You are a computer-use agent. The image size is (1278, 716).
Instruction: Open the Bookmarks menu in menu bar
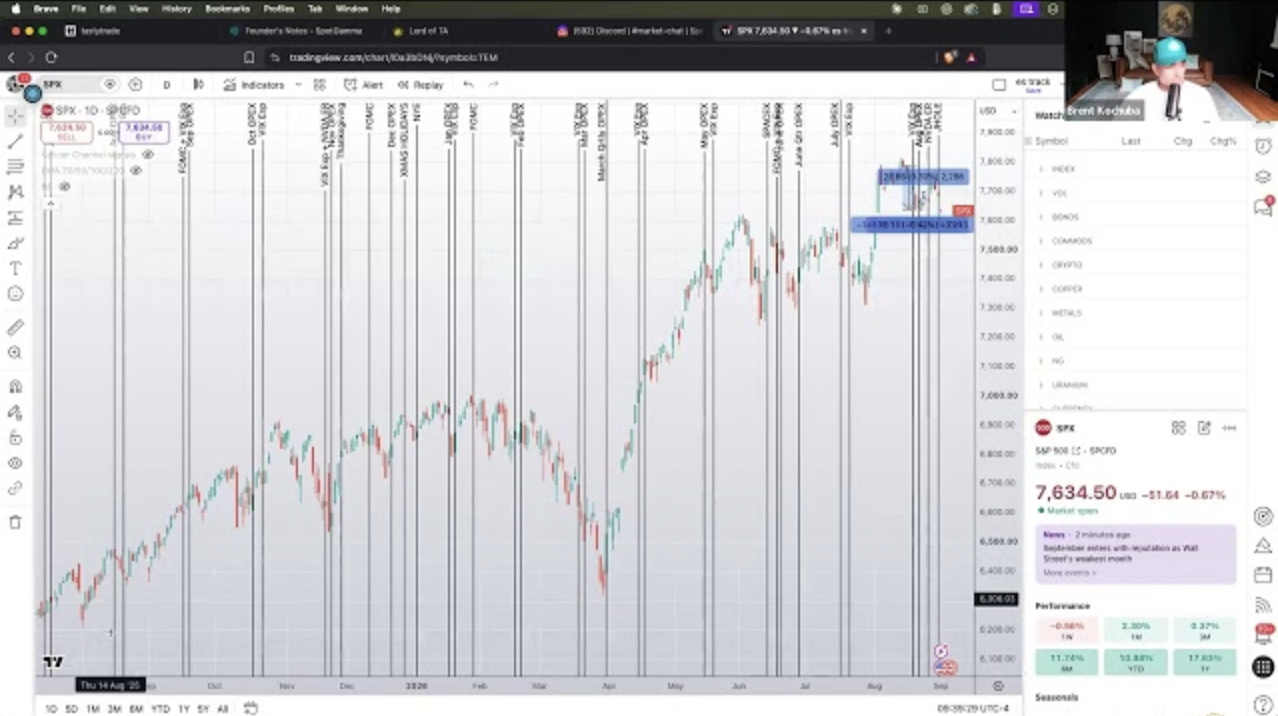pos(227,8)
